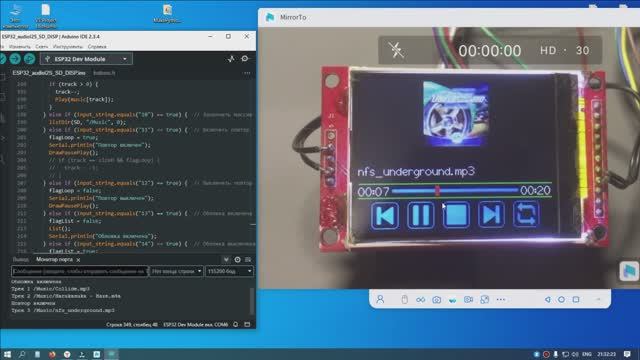The image size is (640, 360).
Task: Click the Трек 1 /Music/Collide.mp3 output line
Action: click(51, 289)
